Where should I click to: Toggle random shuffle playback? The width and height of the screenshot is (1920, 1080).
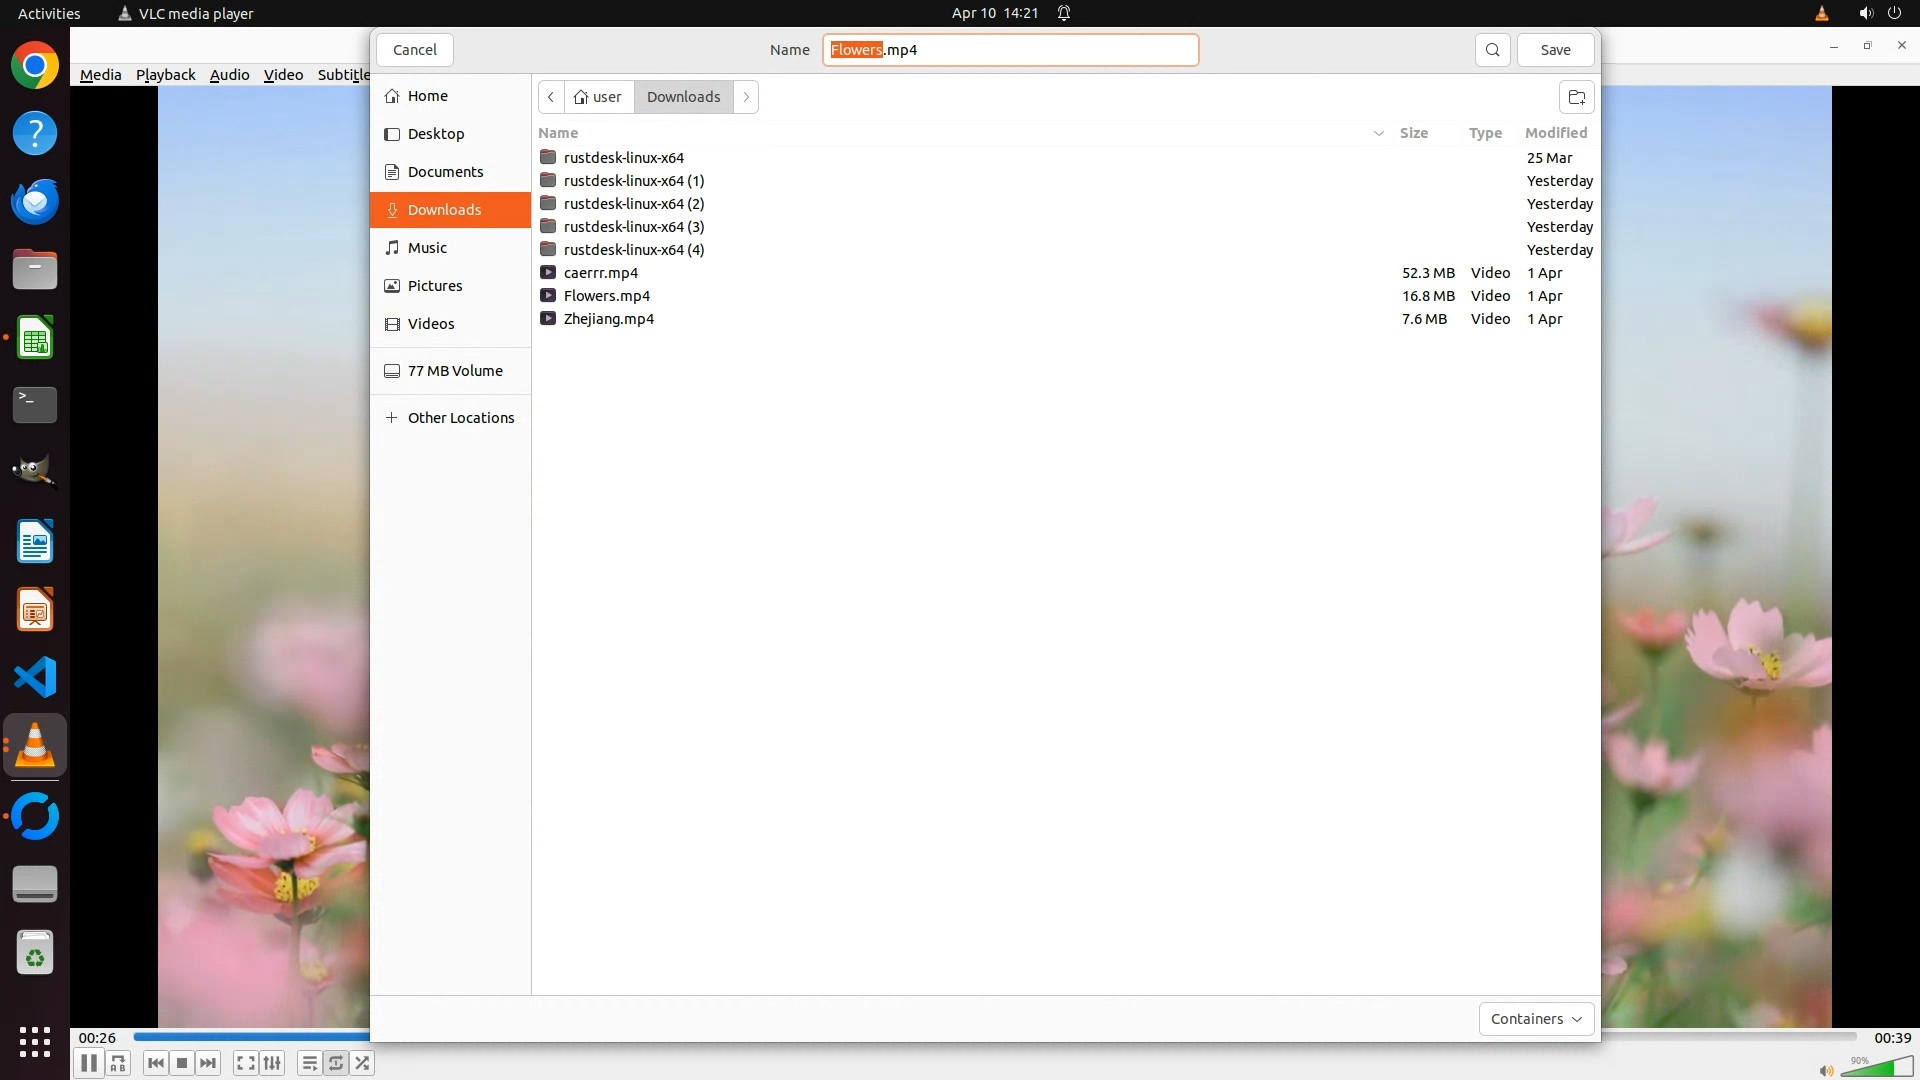(x=362, y=1063)
